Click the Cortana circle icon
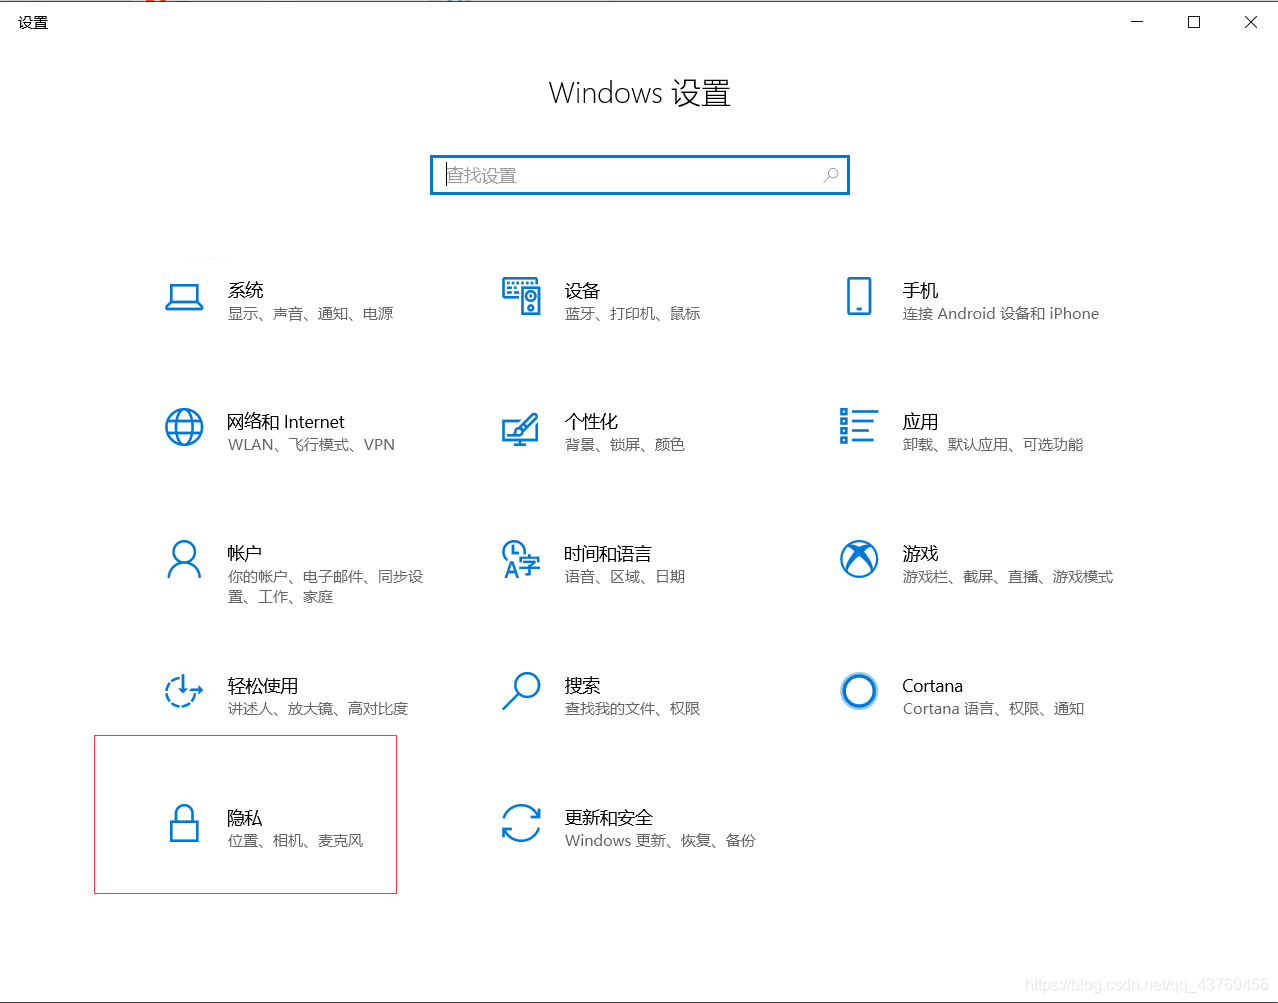Screen dimensions: 1278x1003 [x=859, y=691]
